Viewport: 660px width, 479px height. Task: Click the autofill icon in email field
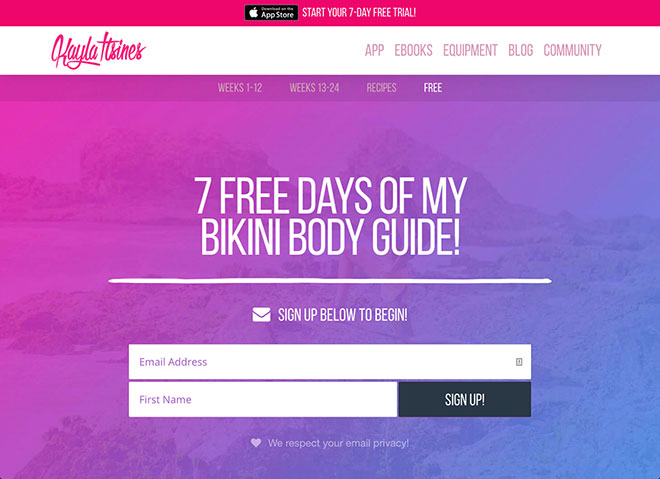[x=519, y=362]
